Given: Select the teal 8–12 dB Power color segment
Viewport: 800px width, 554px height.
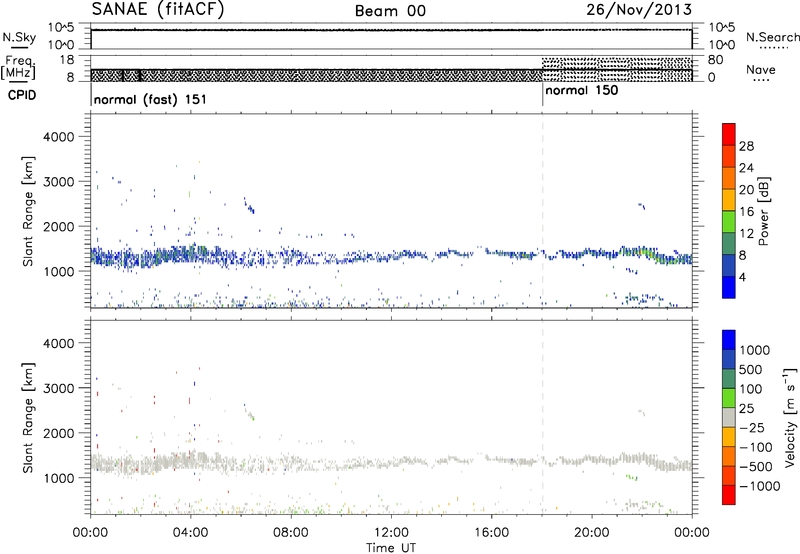Looking at the screenshot, I should click(x=729, y=243).
